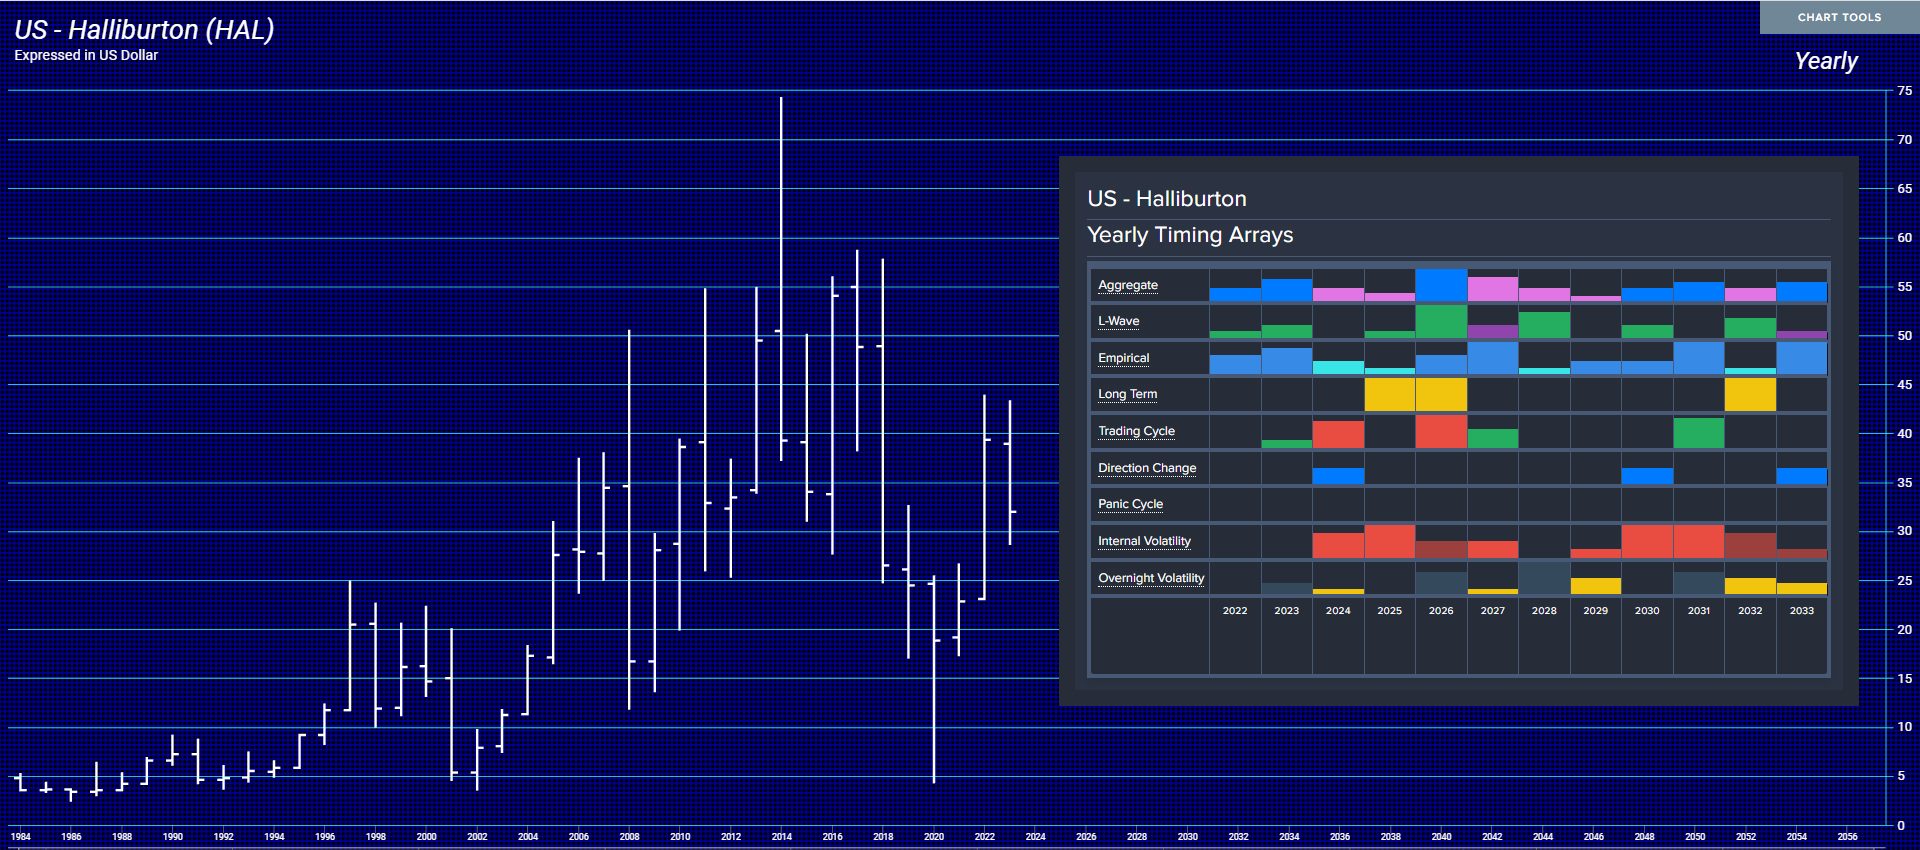Select the green L-Wave bar for 2026
The image size is (1920, 850).
(1441, 322)
